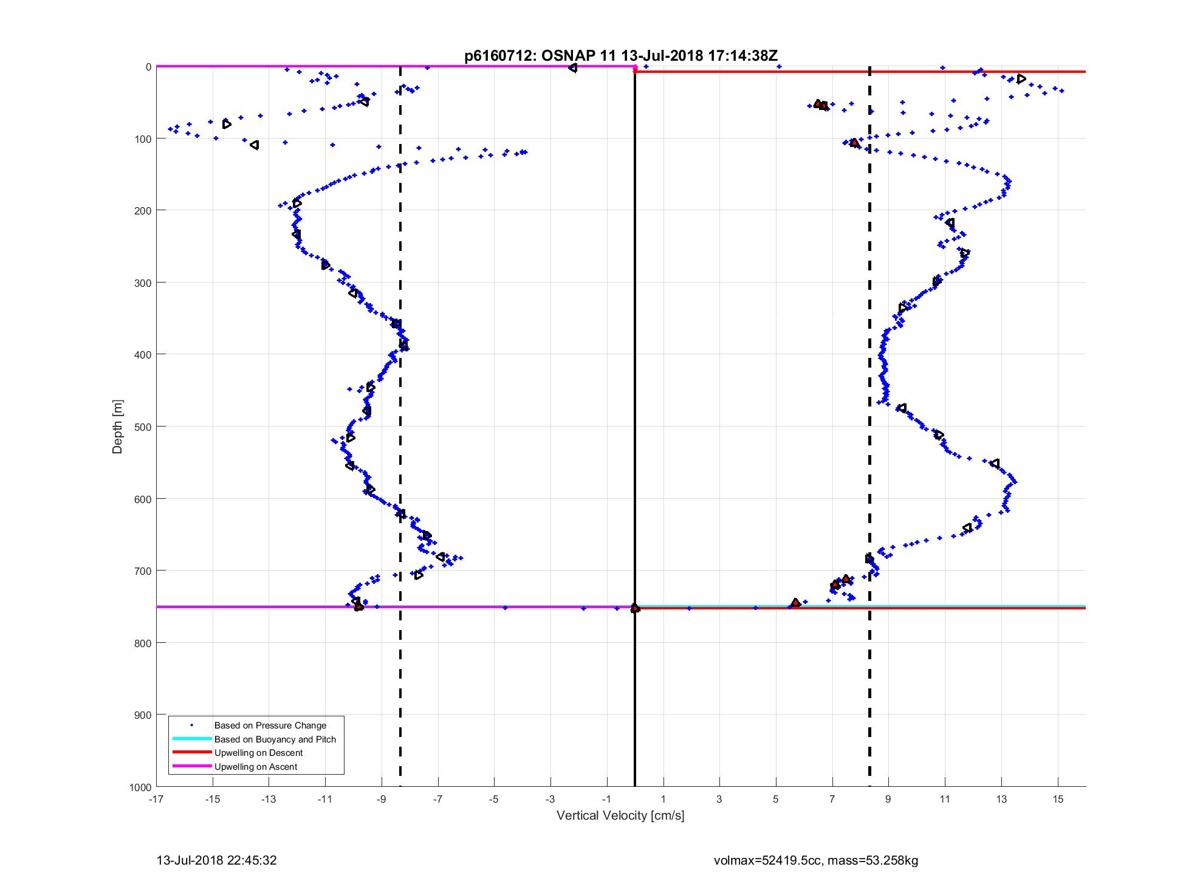1200x885 pixels.
Task: Click the -13 velocity tick label
Action: pyautogui.click(x=269, y=800)
